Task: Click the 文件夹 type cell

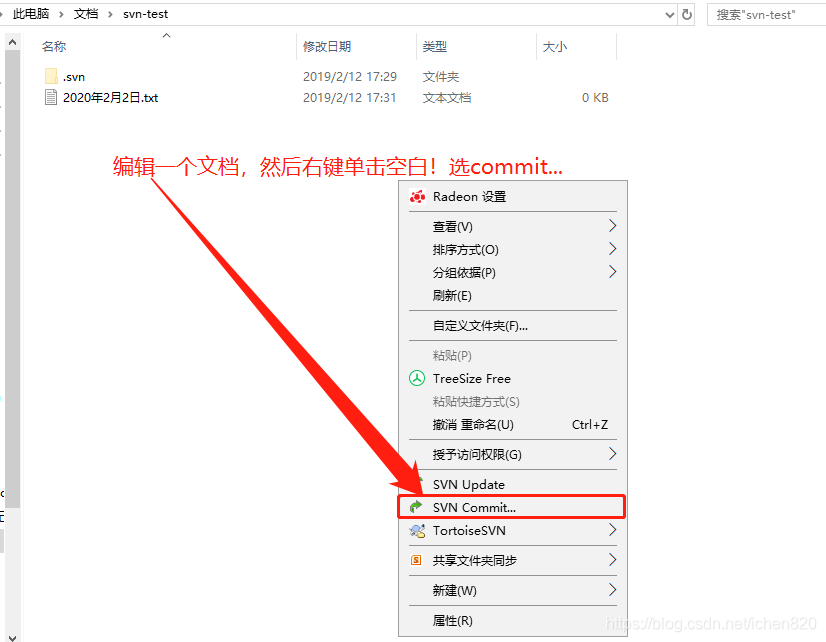Action: (440, 77)
